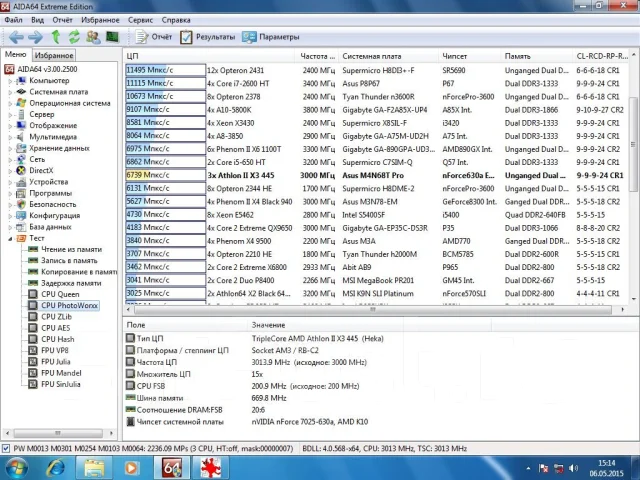This screenshot has width=640, height=480.
Task: Select Задержка памяти test icon
Action: (x=33, y=283)
